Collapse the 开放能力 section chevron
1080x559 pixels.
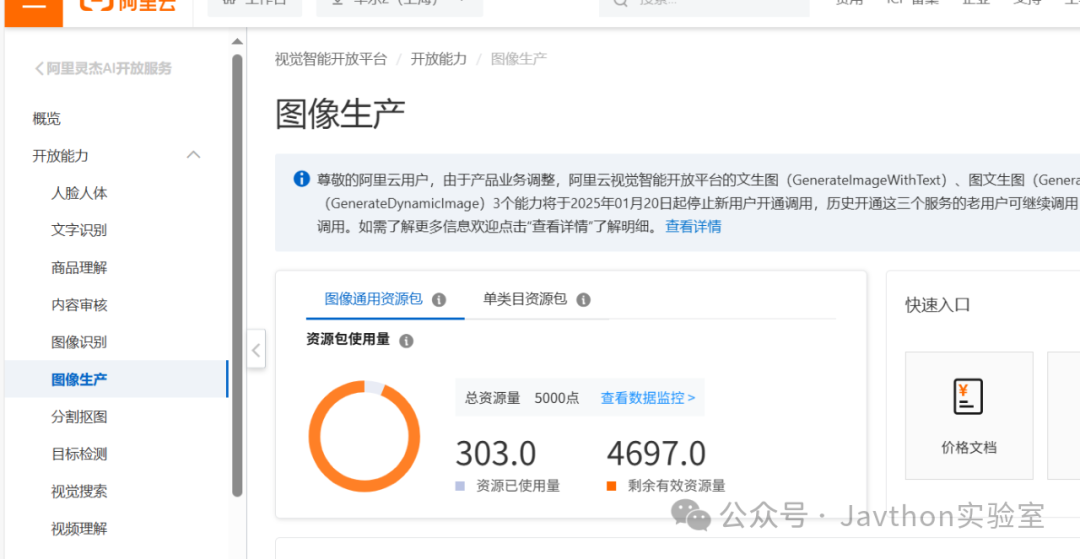(194, 156)
